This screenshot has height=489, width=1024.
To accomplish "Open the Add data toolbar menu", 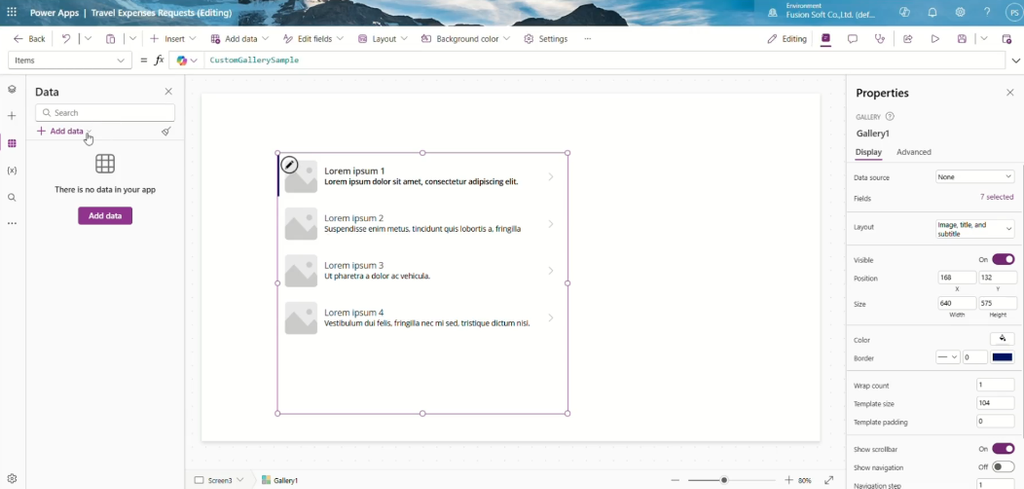I will [239, 39].
